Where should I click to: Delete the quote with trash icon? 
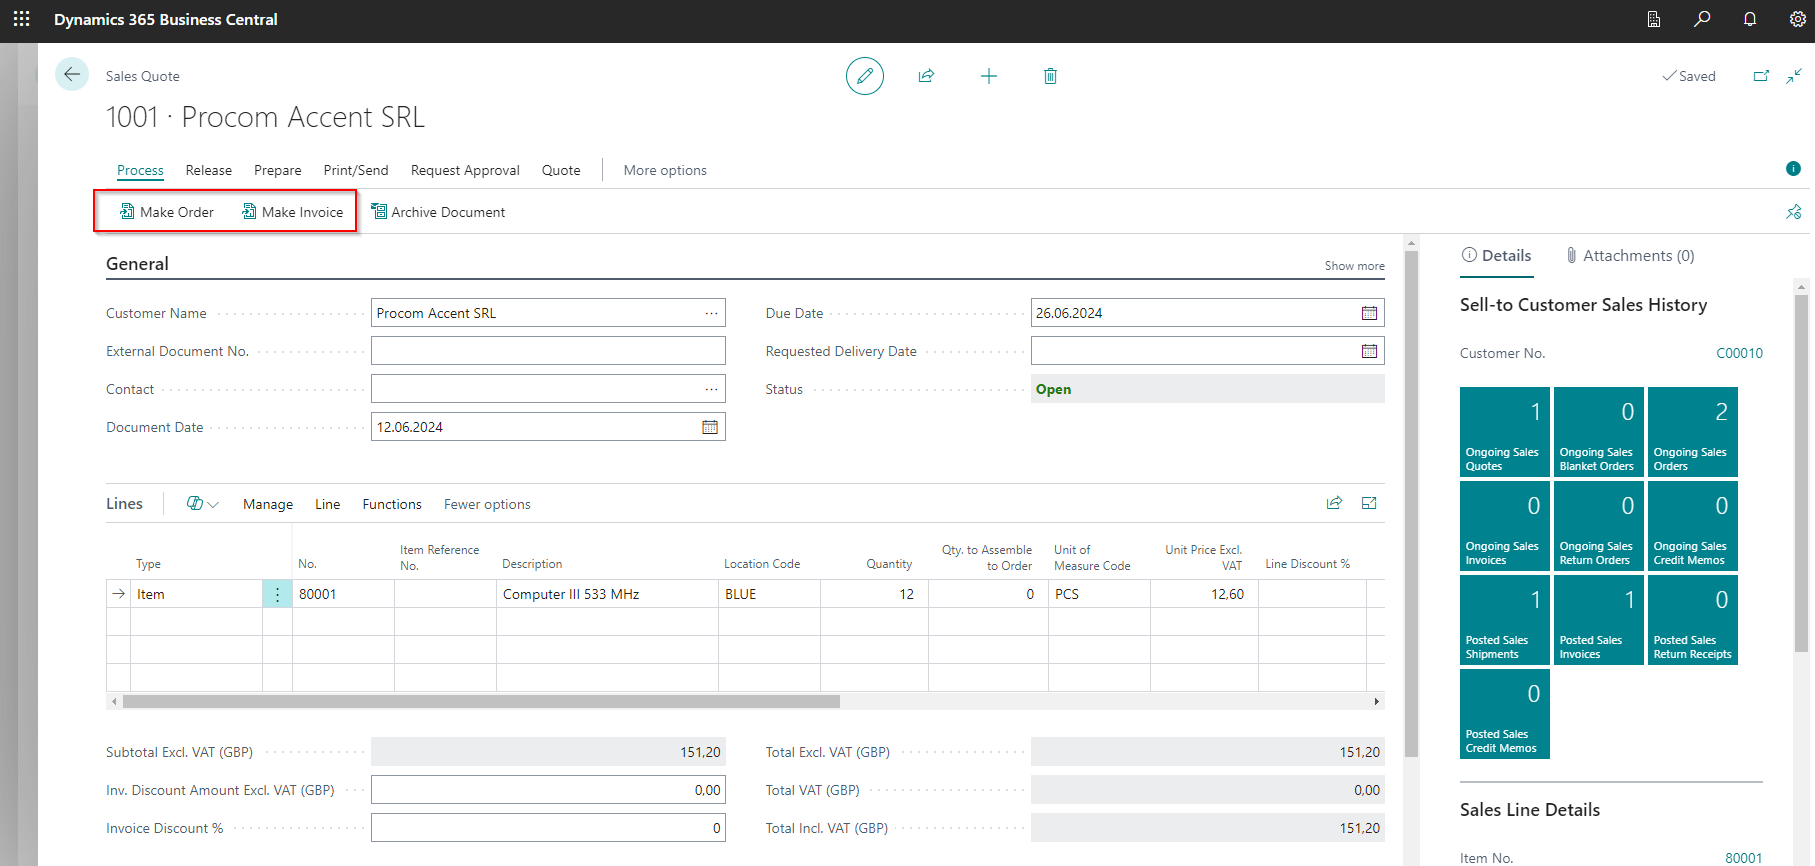coord(1050,76)
